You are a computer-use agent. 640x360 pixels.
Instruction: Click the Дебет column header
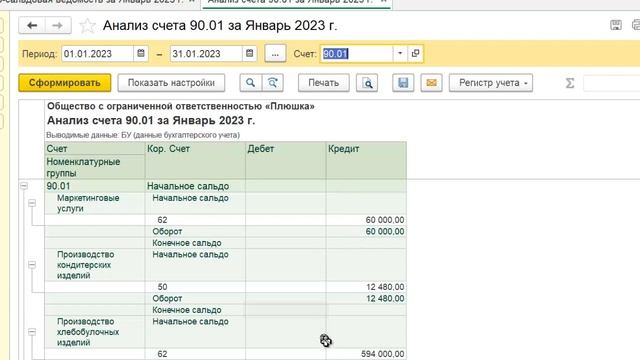coord(286,160)
